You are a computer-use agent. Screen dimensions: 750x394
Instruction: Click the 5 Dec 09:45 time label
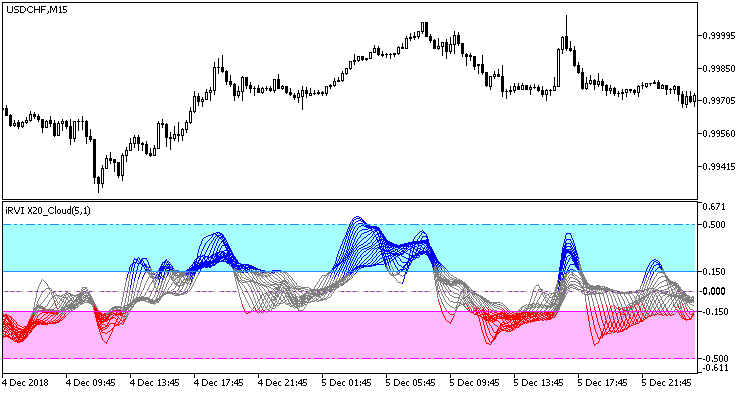474,383
